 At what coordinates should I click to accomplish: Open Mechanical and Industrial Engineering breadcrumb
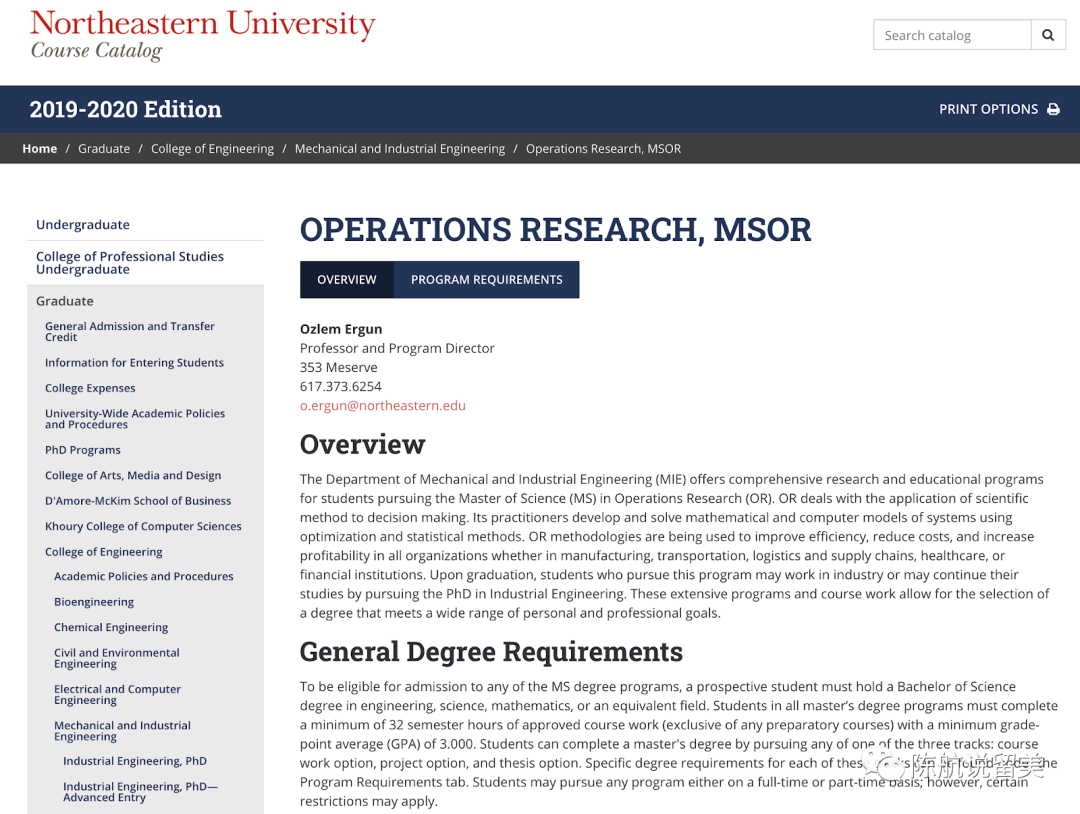(x=399, y=148)
